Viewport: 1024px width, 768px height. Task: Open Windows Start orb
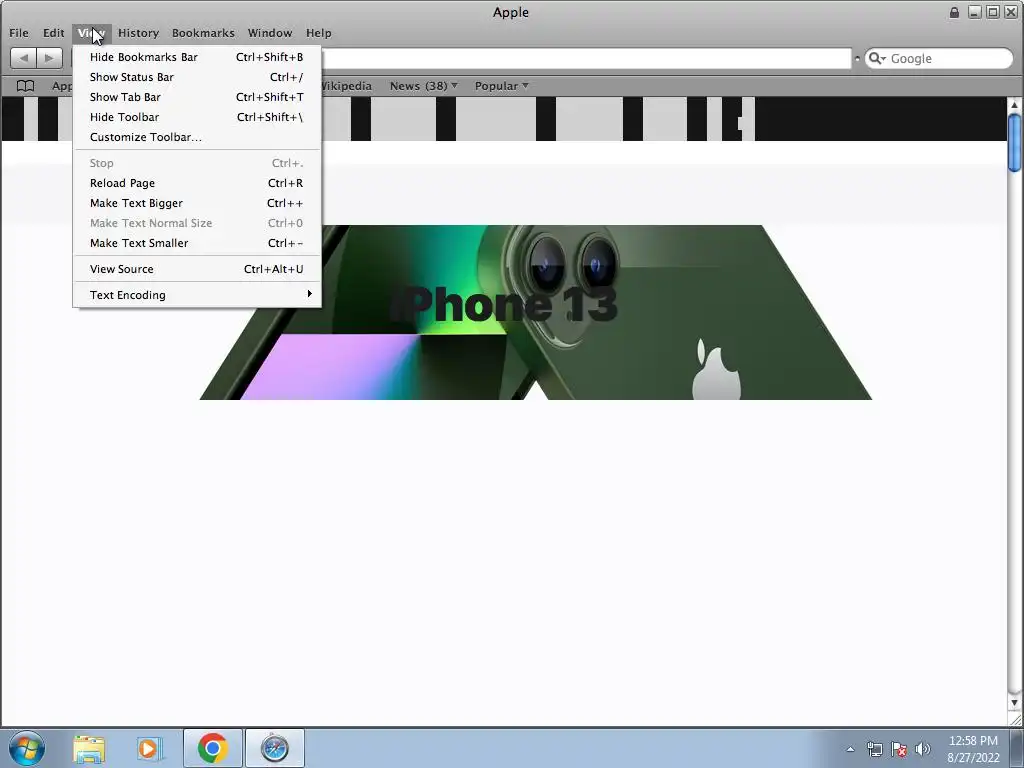point(27,748)
